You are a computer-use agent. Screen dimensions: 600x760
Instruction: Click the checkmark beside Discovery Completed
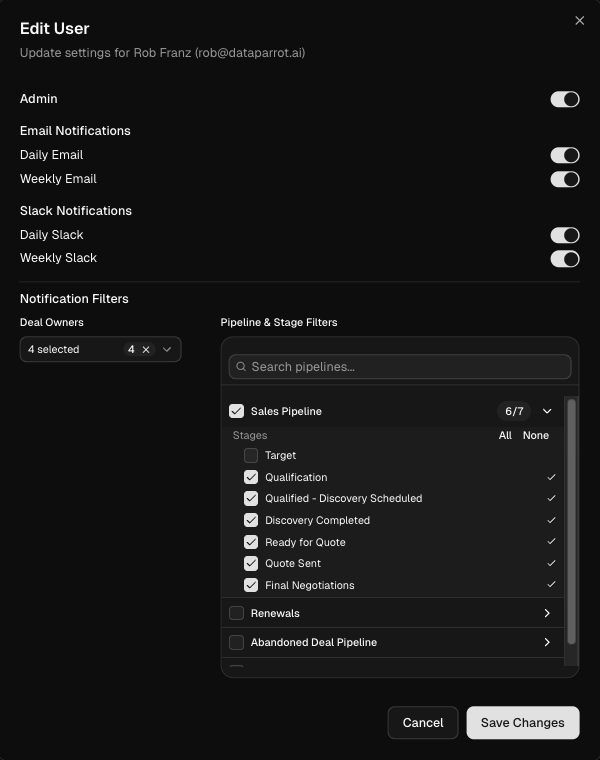(551, 520)
